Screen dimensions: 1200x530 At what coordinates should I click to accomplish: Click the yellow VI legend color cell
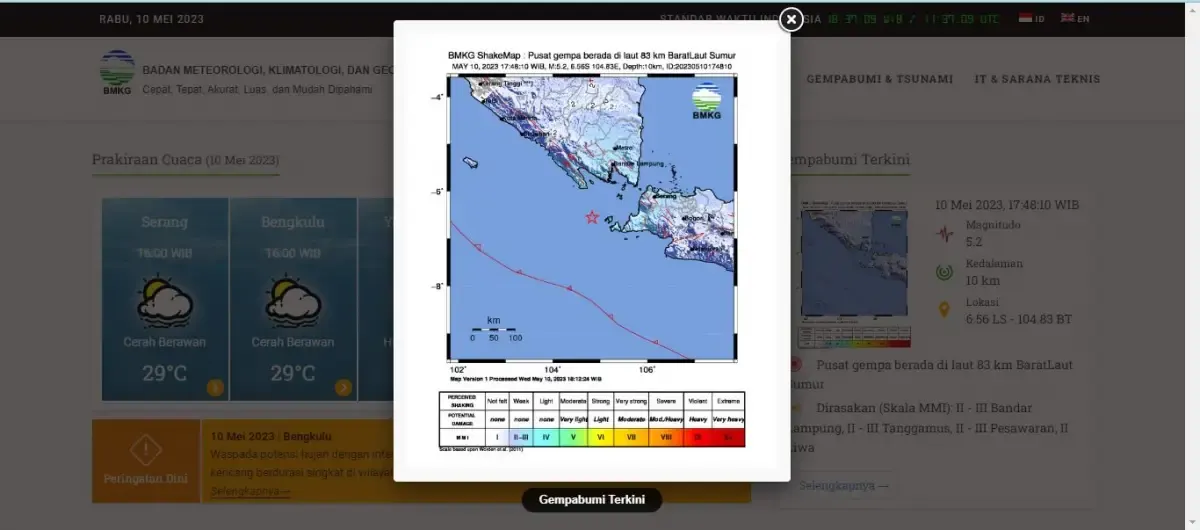(x=600, y=438)
